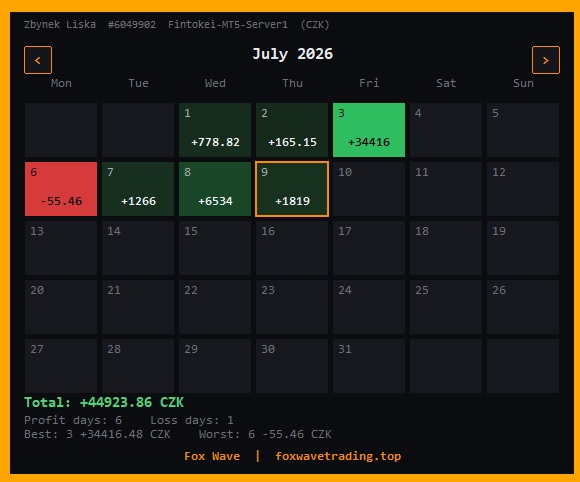Click the Fox Wave brand text
The image size is (580, 482).
point(212,456)
